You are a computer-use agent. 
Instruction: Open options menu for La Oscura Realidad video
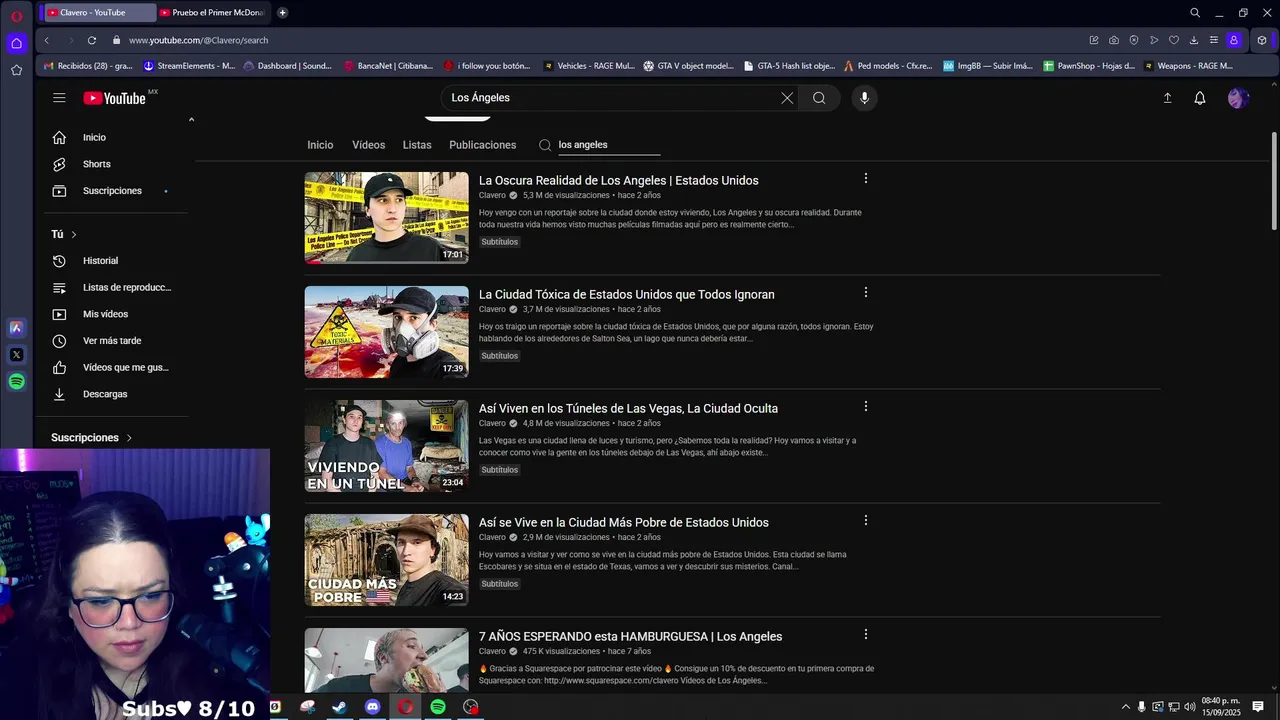tap(865, 179)
